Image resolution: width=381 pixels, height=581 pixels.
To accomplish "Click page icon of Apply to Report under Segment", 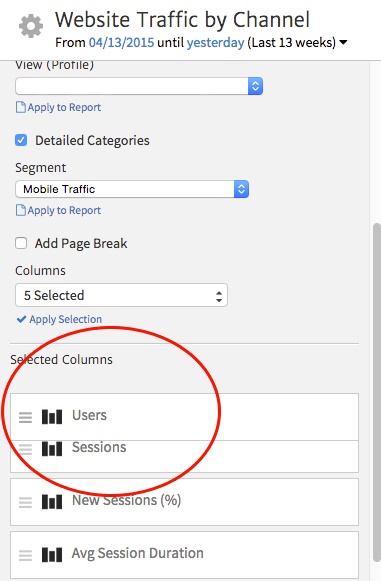I will 21,210.
